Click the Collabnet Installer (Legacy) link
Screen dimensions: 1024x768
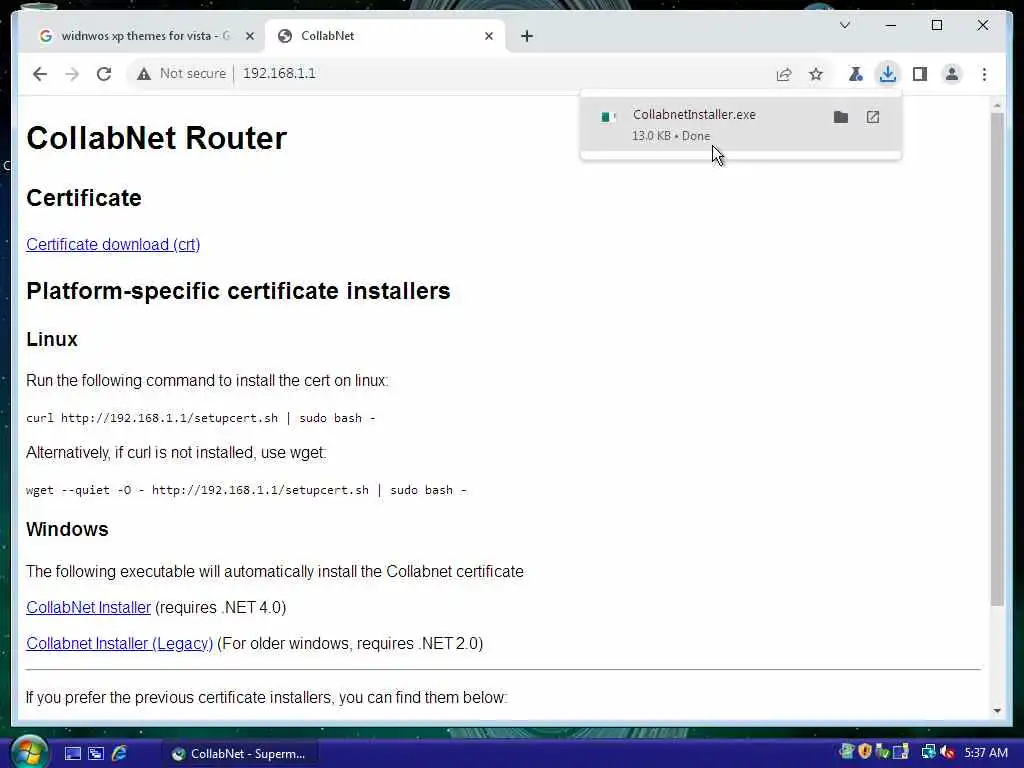pos(120,643)
